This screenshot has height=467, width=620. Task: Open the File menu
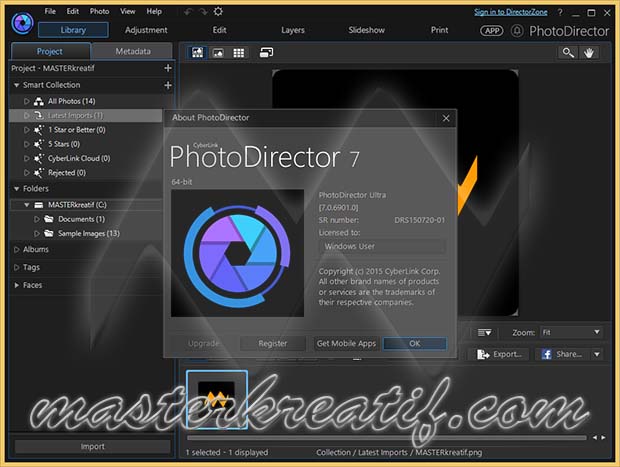(50, 11)
